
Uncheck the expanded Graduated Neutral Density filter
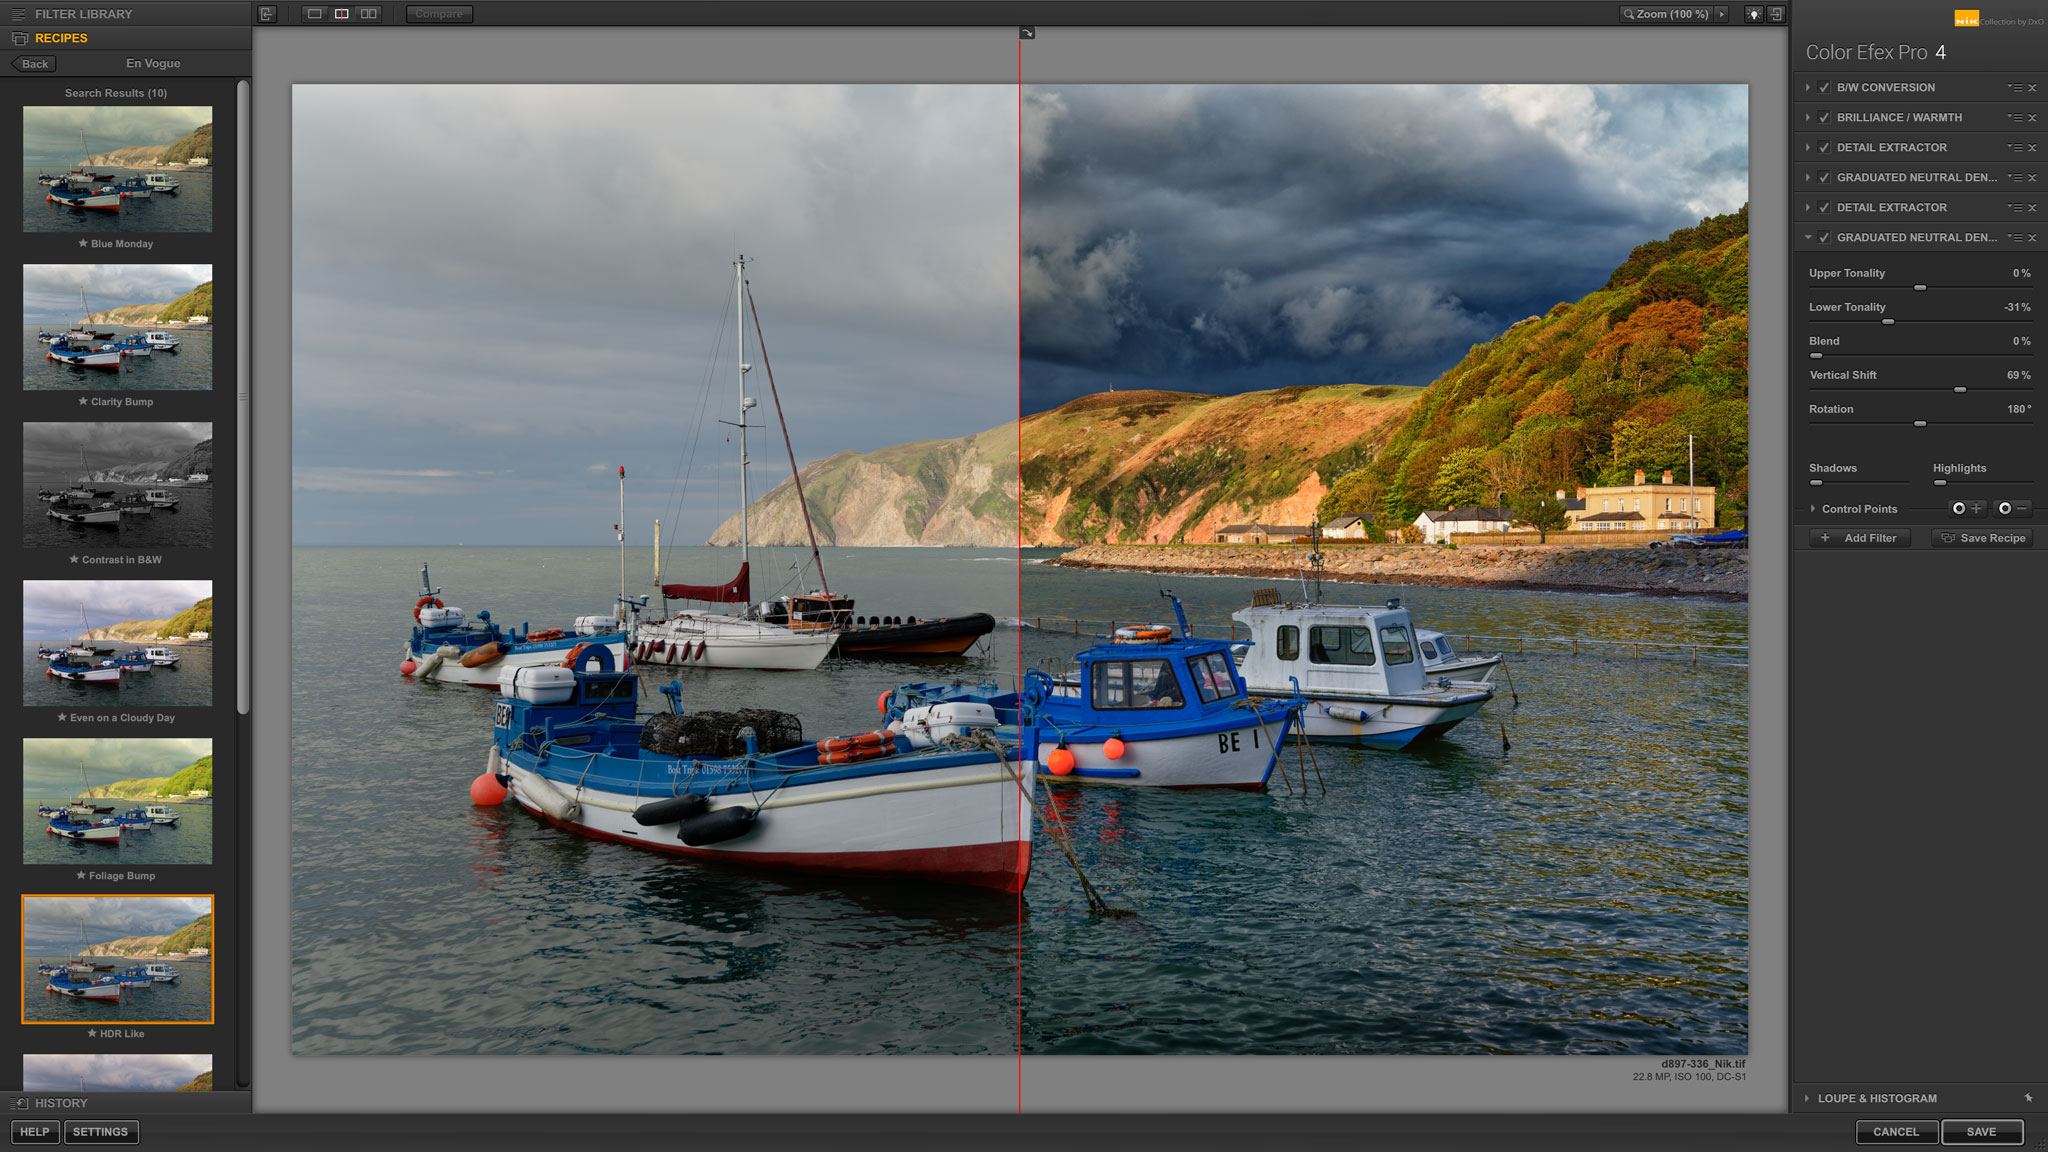[1825, 238]
